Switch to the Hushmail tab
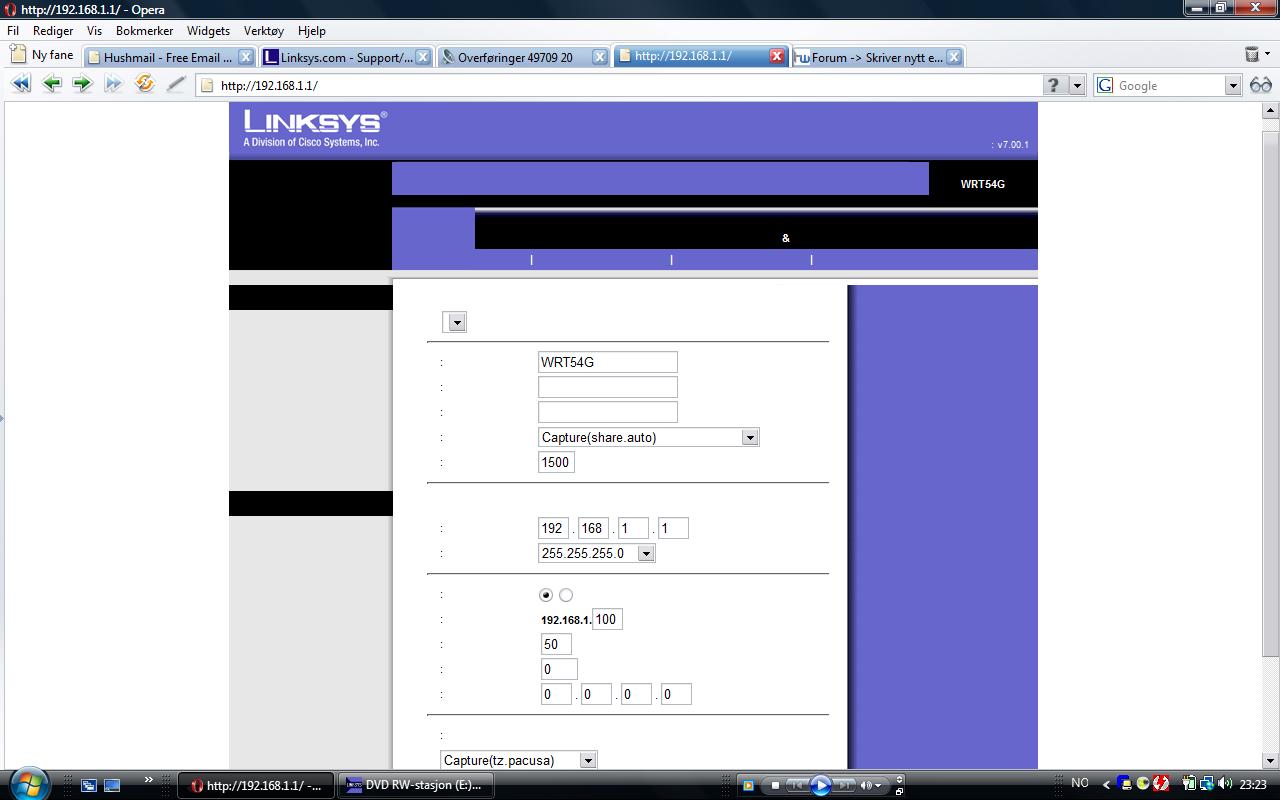The height and width of the screenshot is (800, 1280). (169, 57)
